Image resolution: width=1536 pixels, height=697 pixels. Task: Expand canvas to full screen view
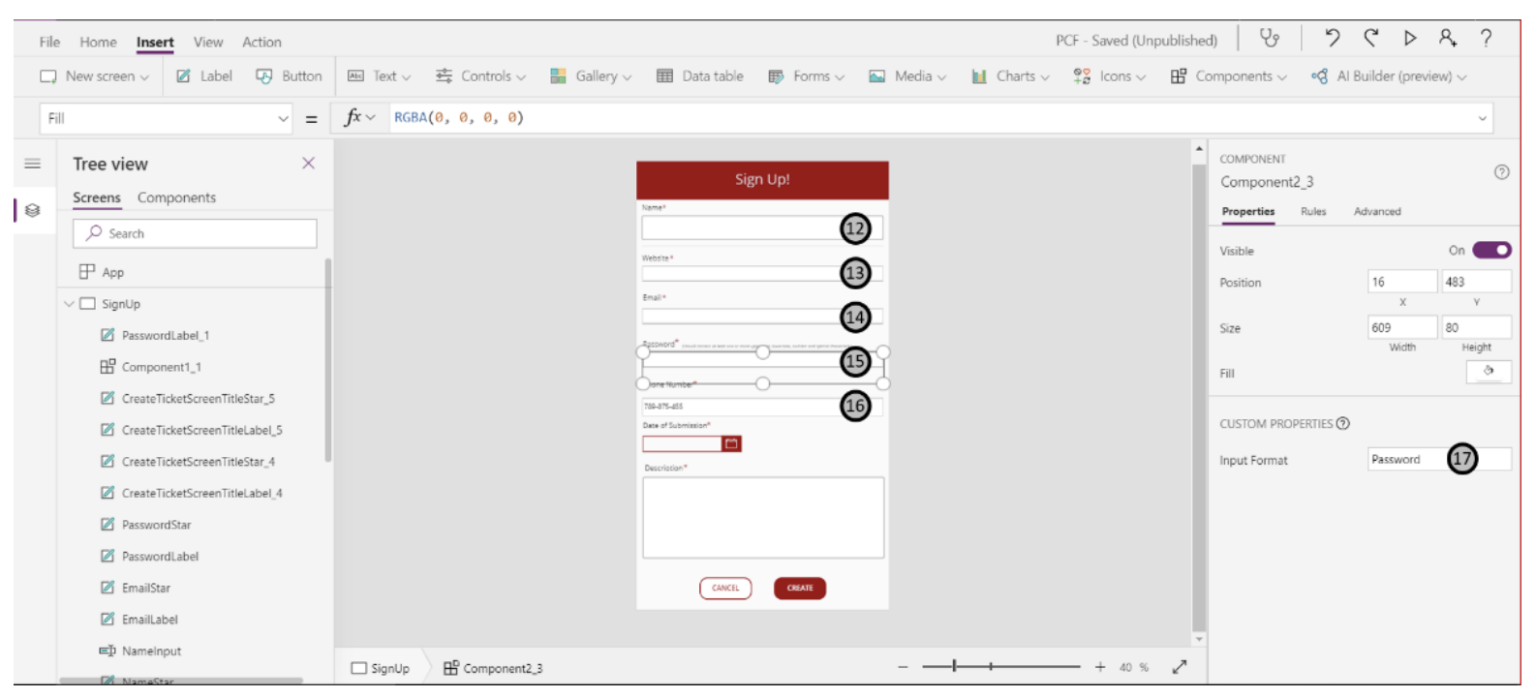tap(1180, 667)
